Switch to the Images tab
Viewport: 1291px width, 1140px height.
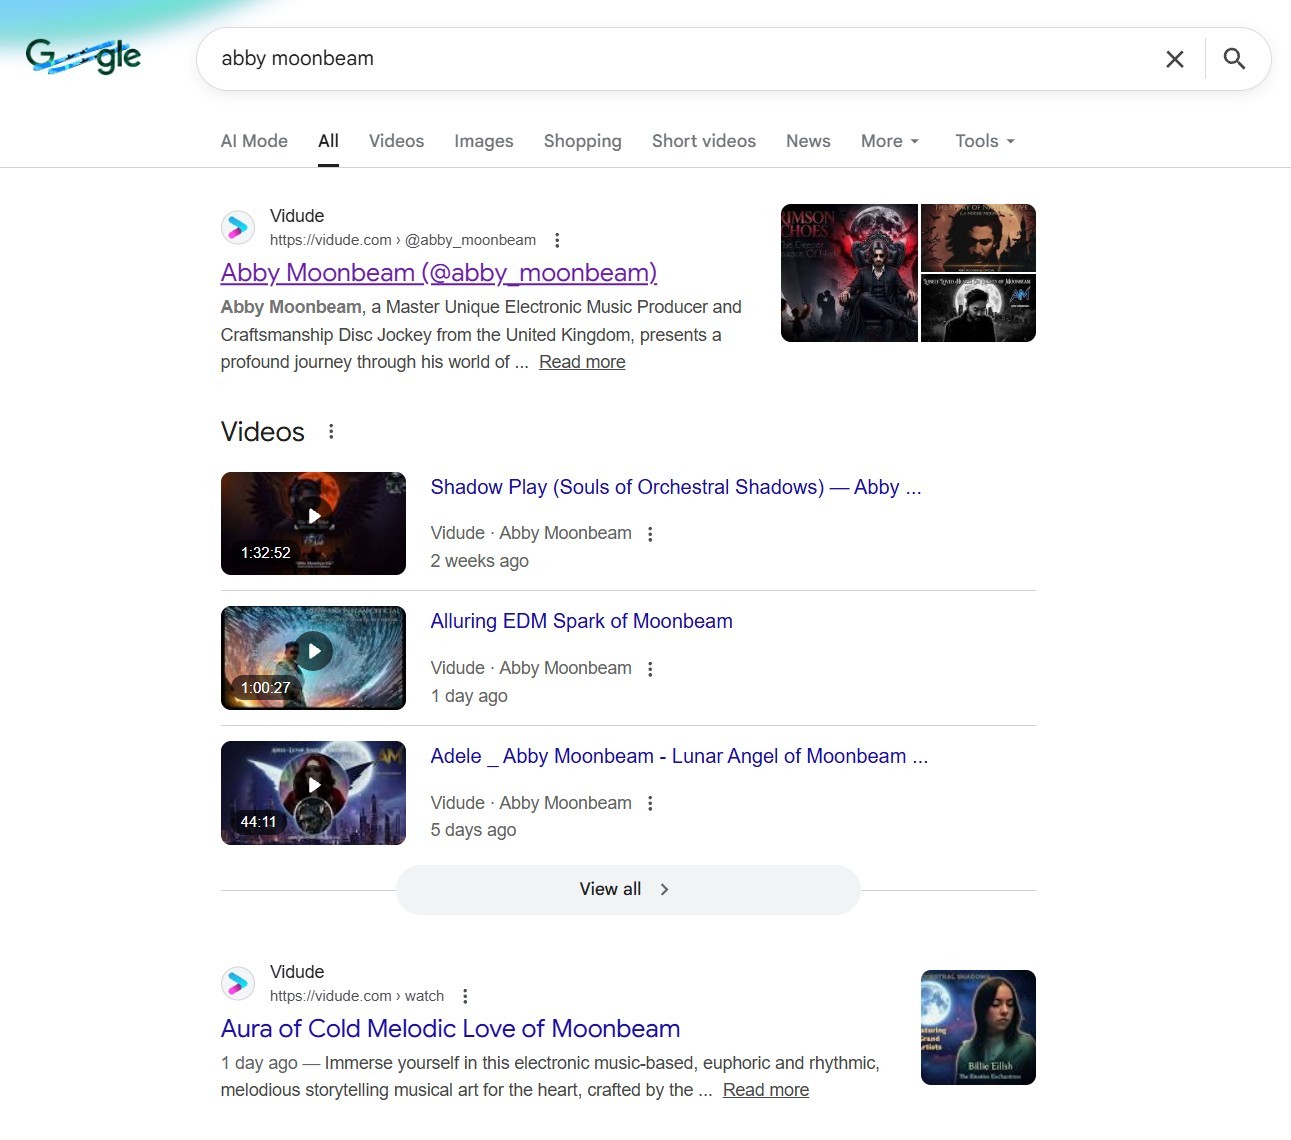click(x=484, y=141)
